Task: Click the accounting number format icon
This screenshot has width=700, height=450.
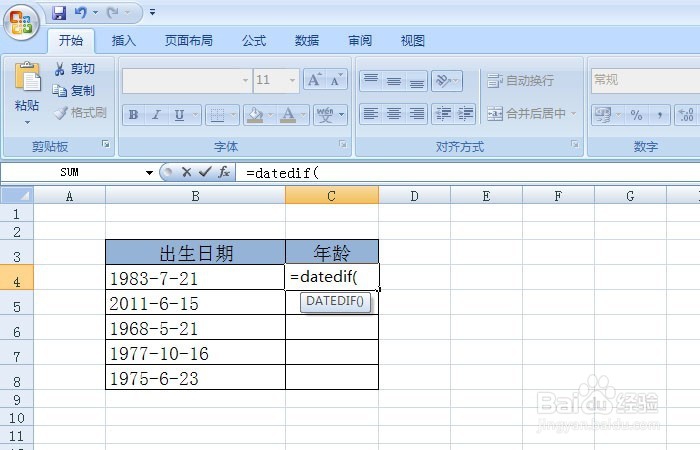Action: [603, 115]
